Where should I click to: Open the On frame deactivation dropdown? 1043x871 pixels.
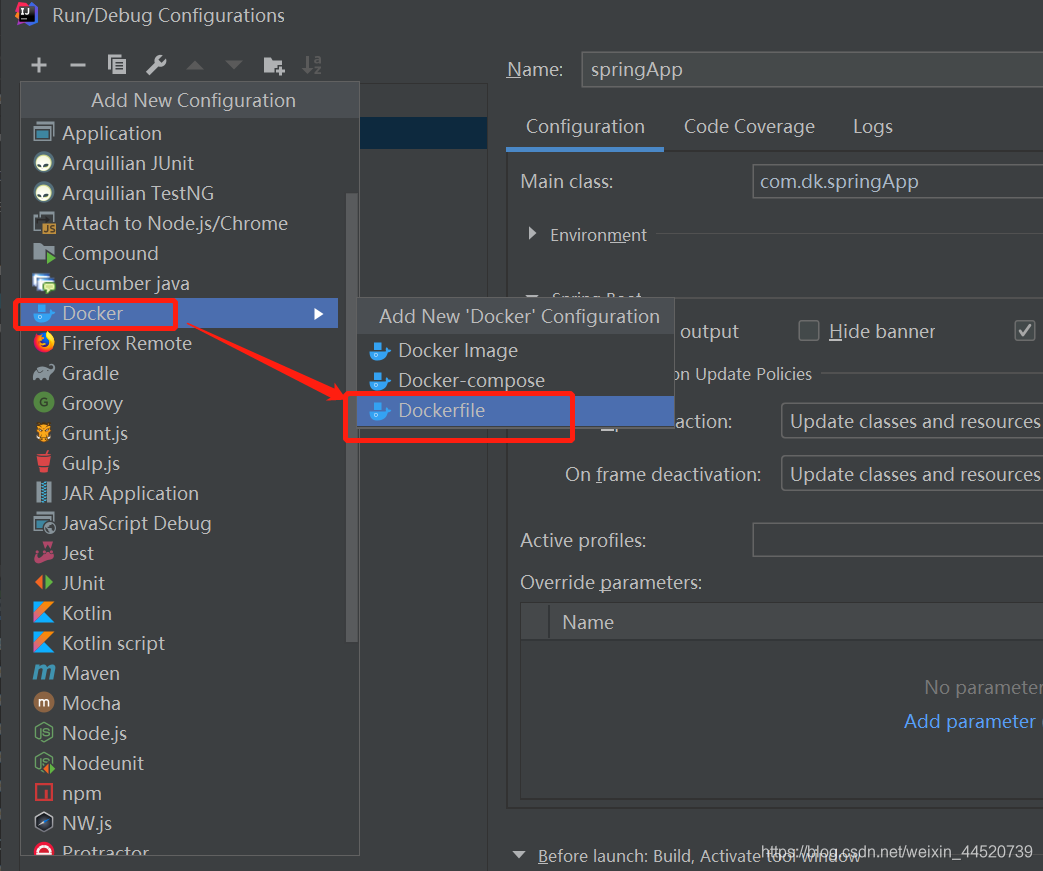[x=912, y=473]
